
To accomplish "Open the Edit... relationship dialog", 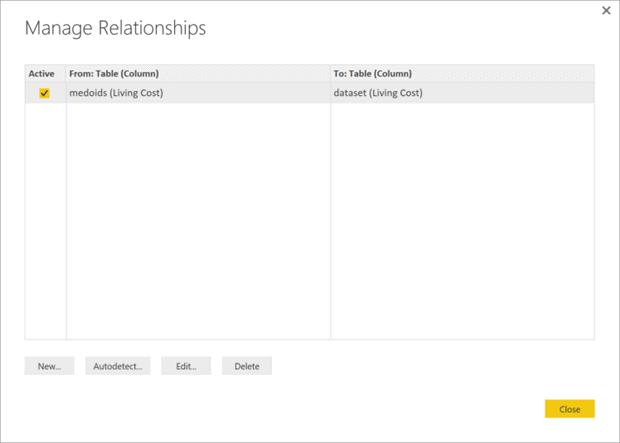I will (x=186, y=366).
